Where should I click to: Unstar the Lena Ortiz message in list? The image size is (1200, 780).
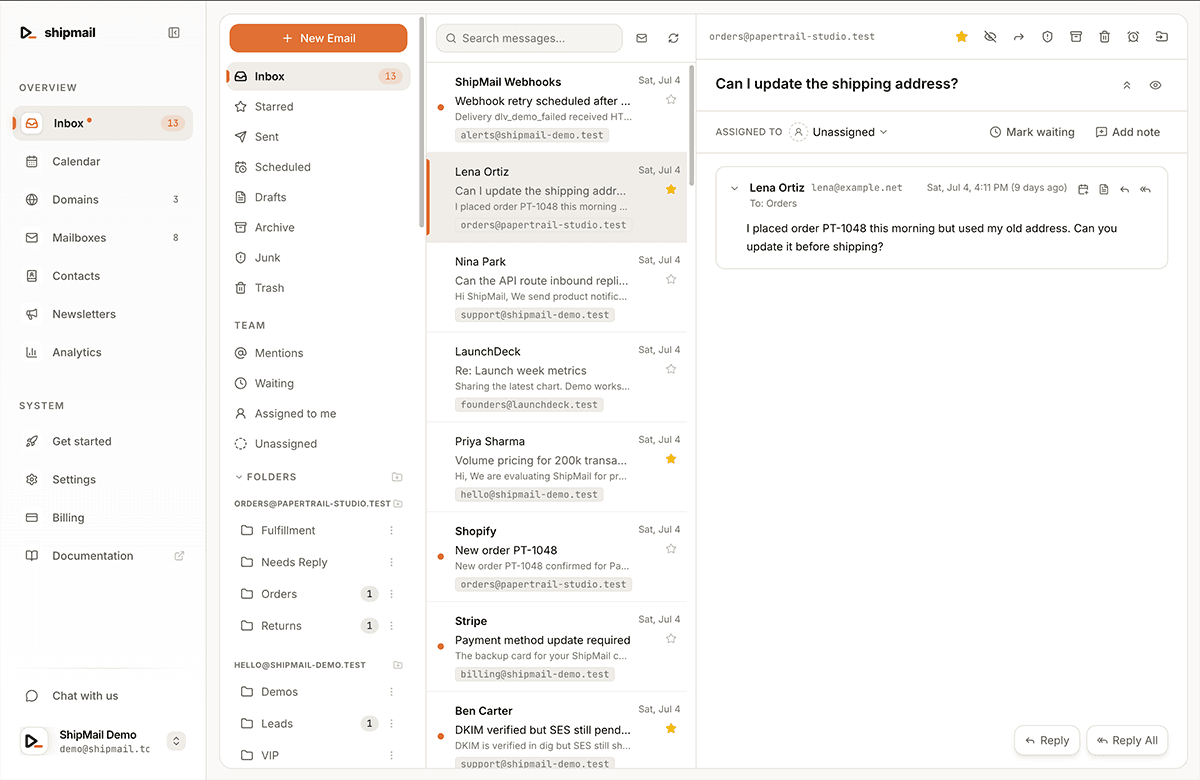(671, 189)
